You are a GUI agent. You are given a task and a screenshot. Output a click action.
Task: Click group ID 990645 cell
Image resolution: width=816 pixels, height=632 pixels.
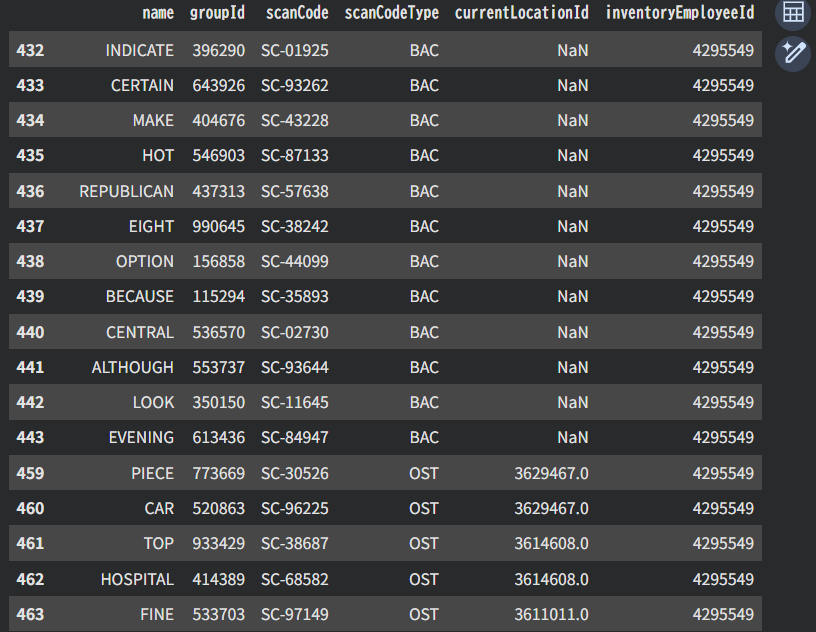[218, 226]
